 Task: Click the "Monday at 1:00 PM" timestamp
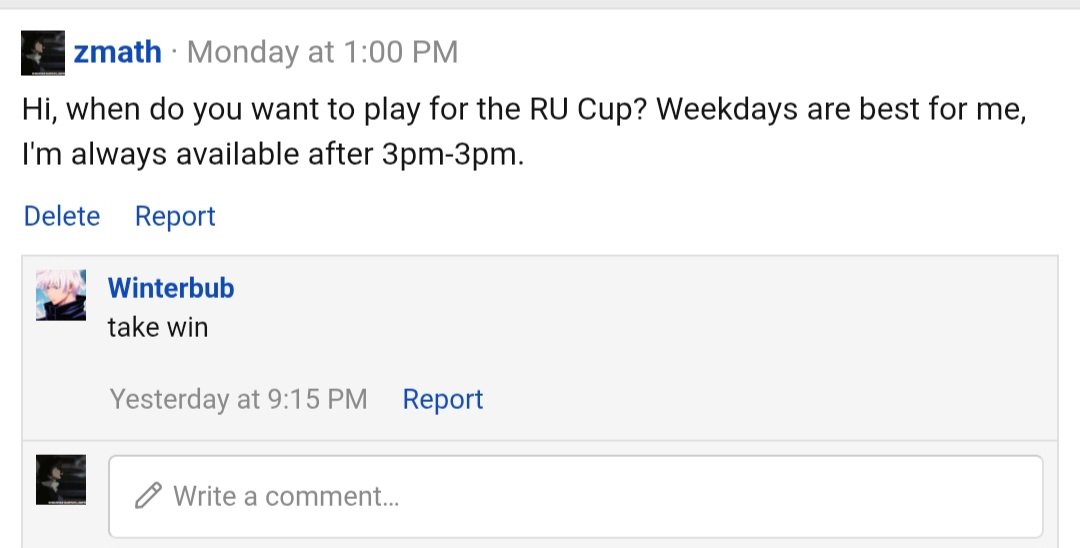point(322,52)
